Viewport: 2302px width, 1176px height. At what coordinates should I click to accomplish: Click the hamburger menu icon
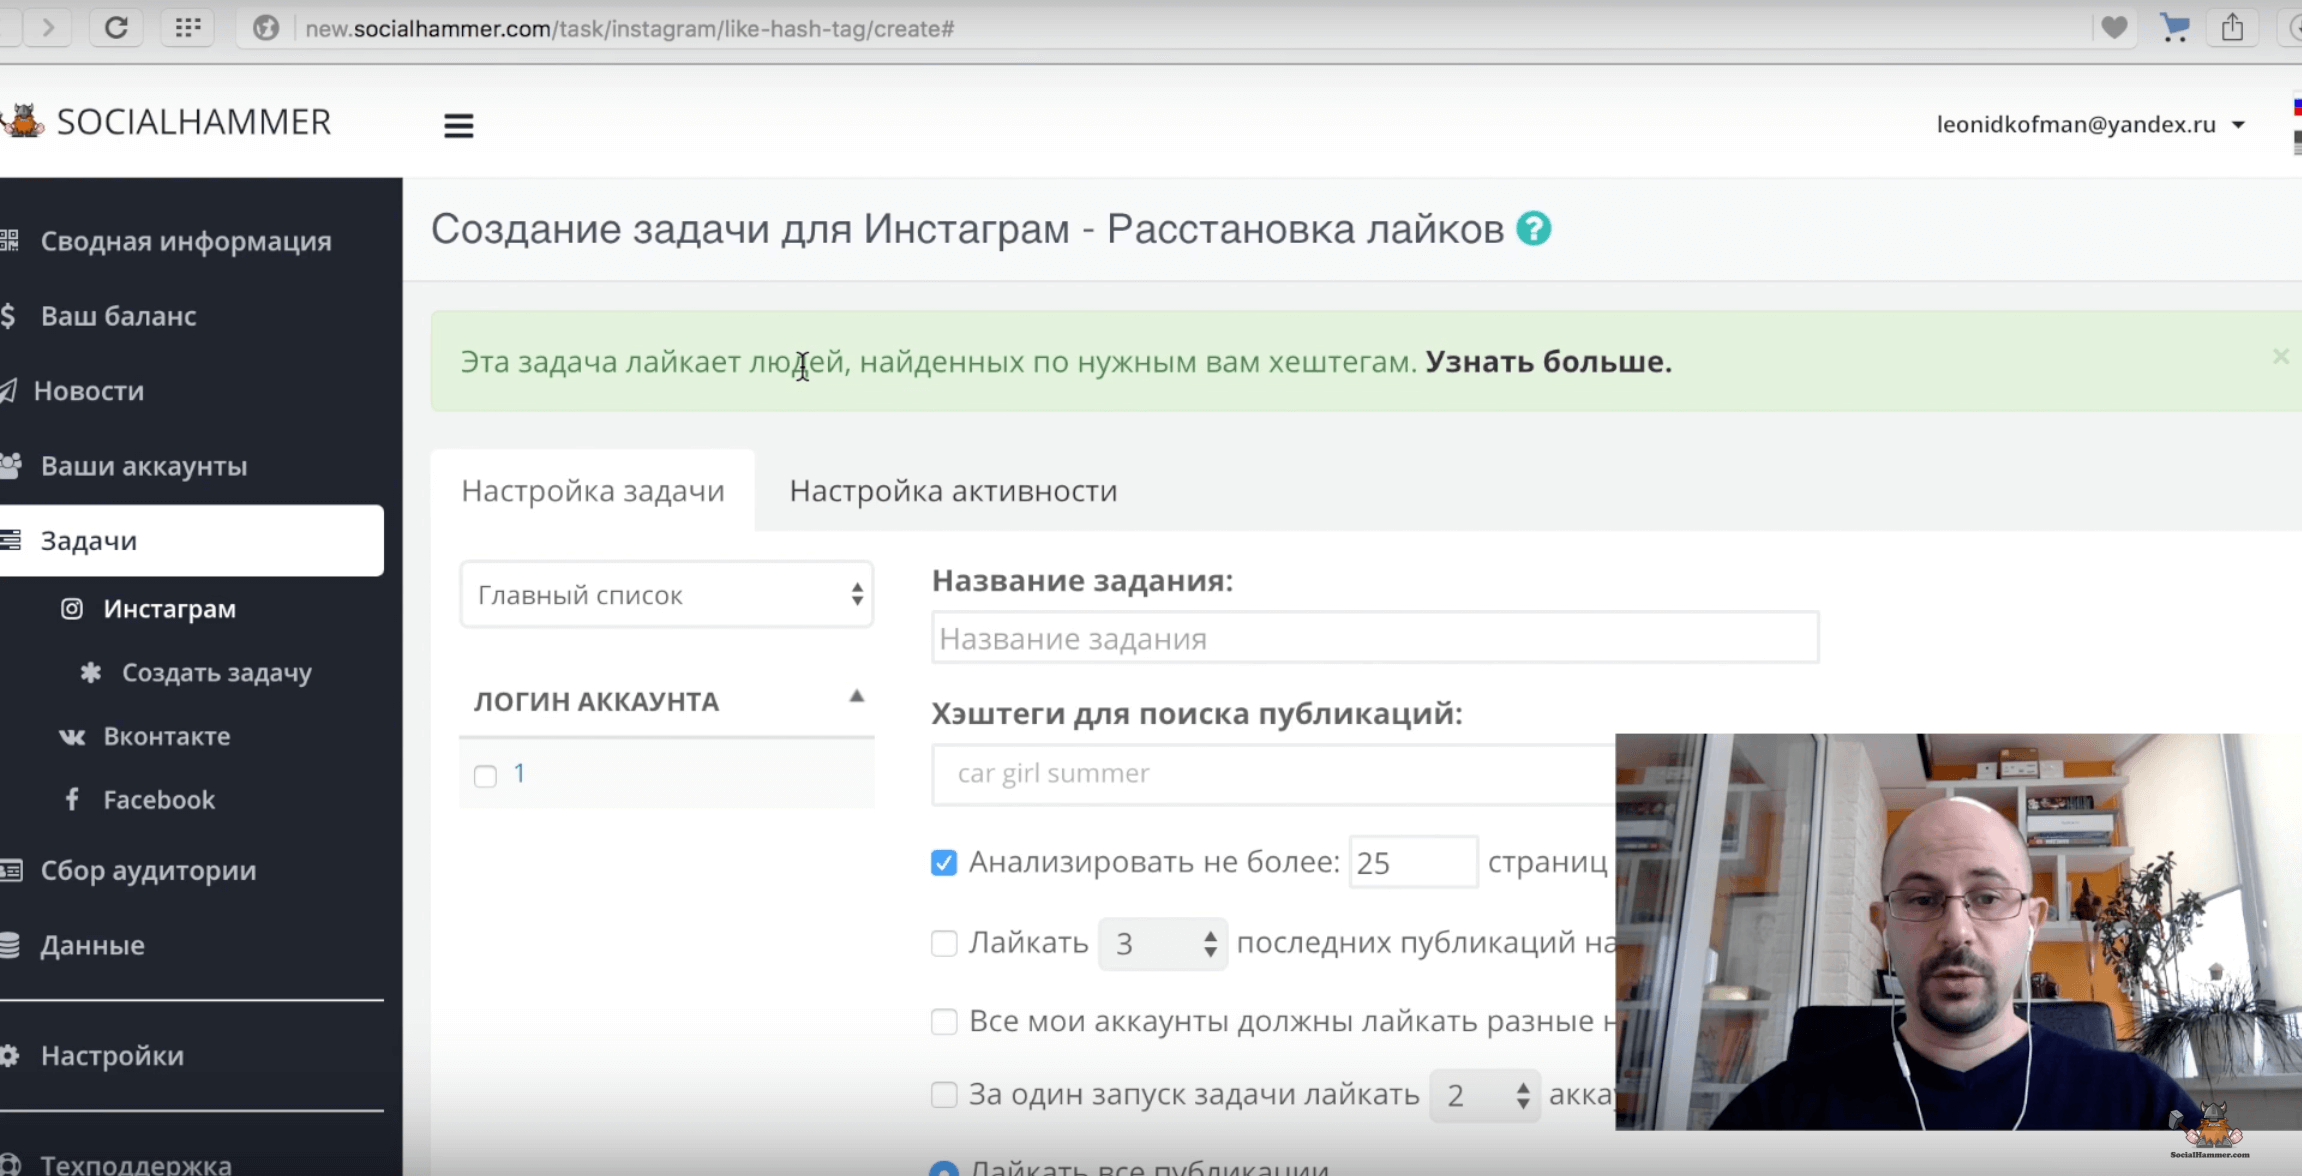(x=458, y=125)
